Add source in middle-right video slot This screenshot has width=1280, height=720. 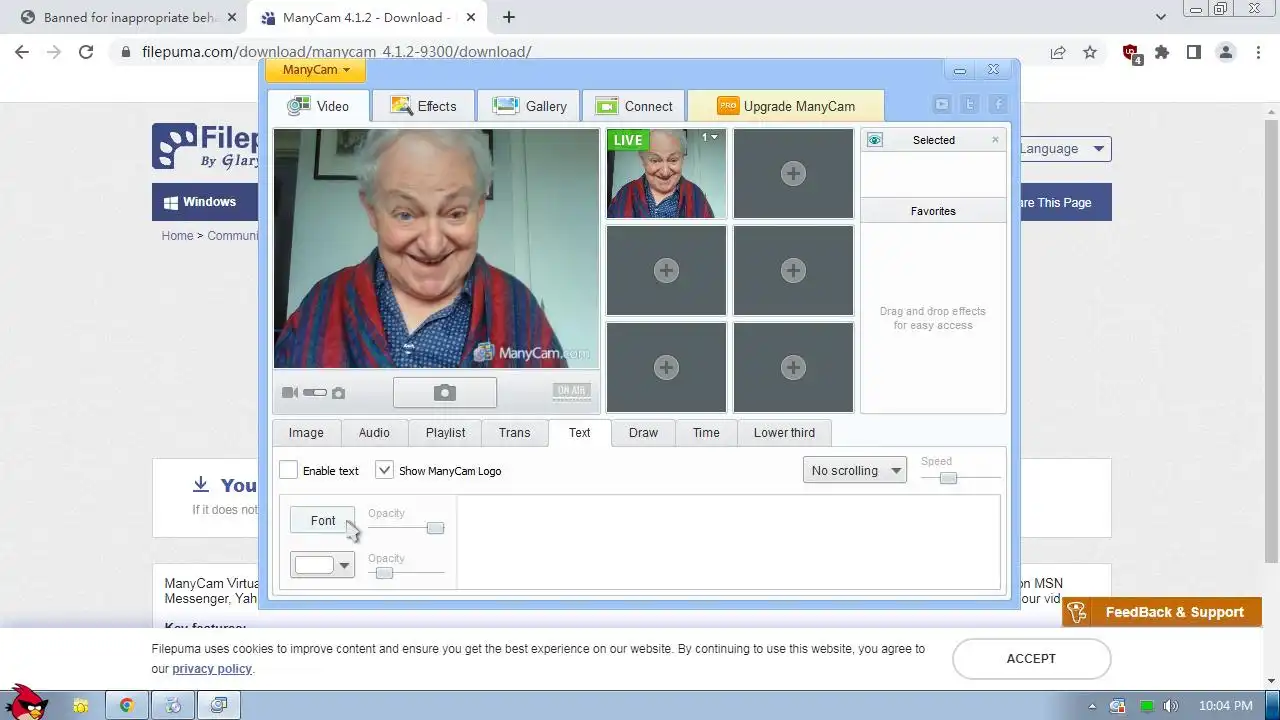(x=793, y=270)
